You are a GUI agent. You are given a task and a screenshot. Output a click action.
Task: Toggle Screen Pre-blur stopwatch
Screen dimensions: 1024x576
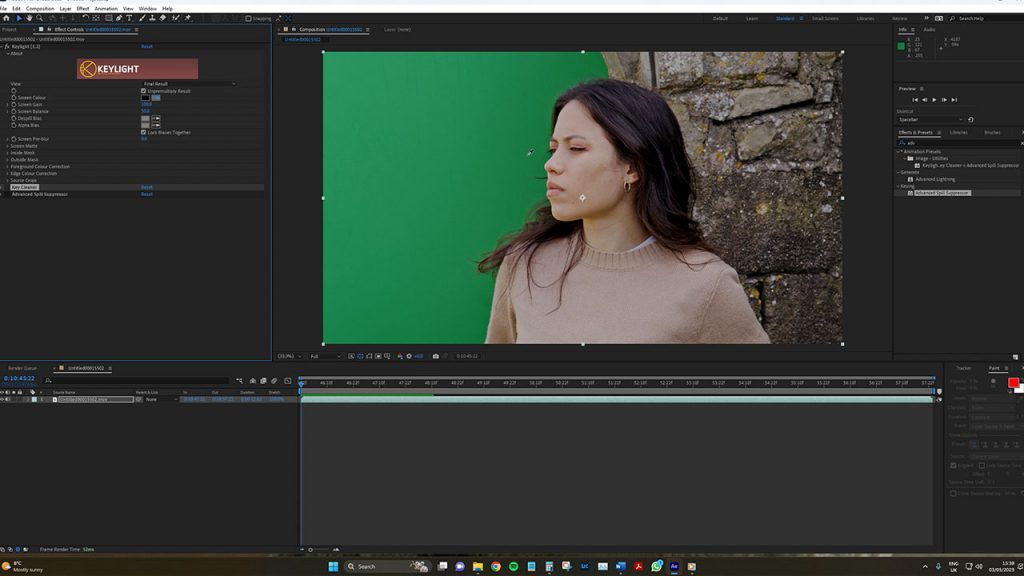click(x=14, y=138)
